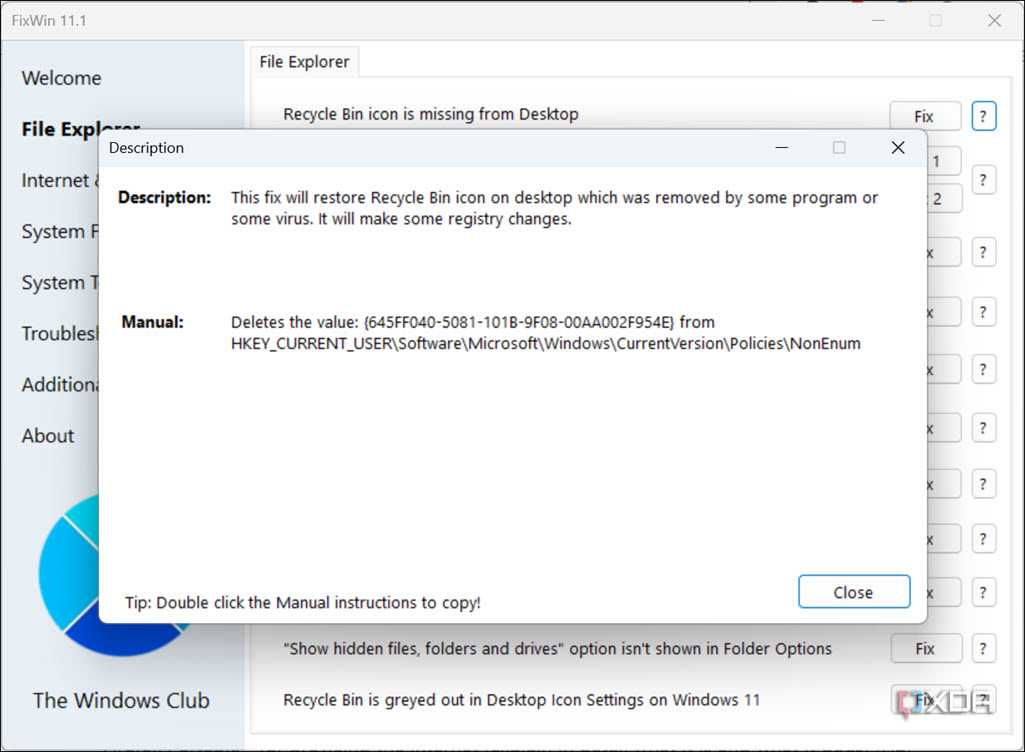This screenshot has width=1025, height=752.
Task: Click the Troubleshooters sidebar item
Action: (59, 333)
